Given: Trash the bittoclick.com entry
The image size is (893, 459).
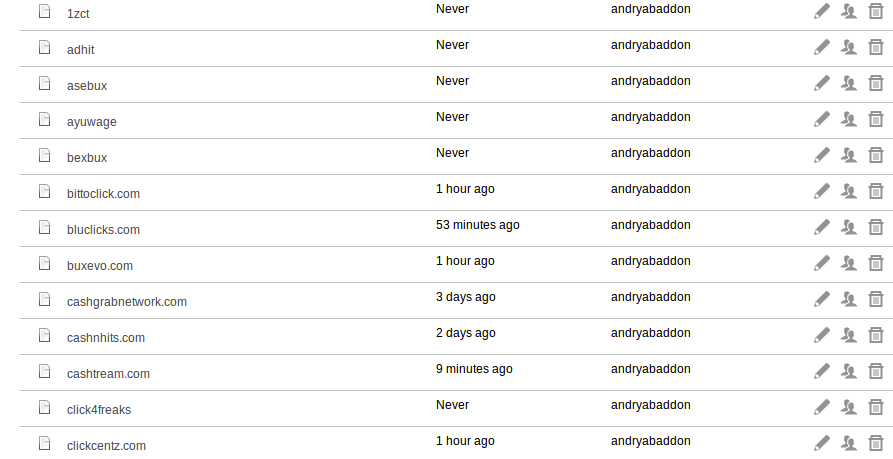Looking at the screenshot, I should (x=876, y=191).
